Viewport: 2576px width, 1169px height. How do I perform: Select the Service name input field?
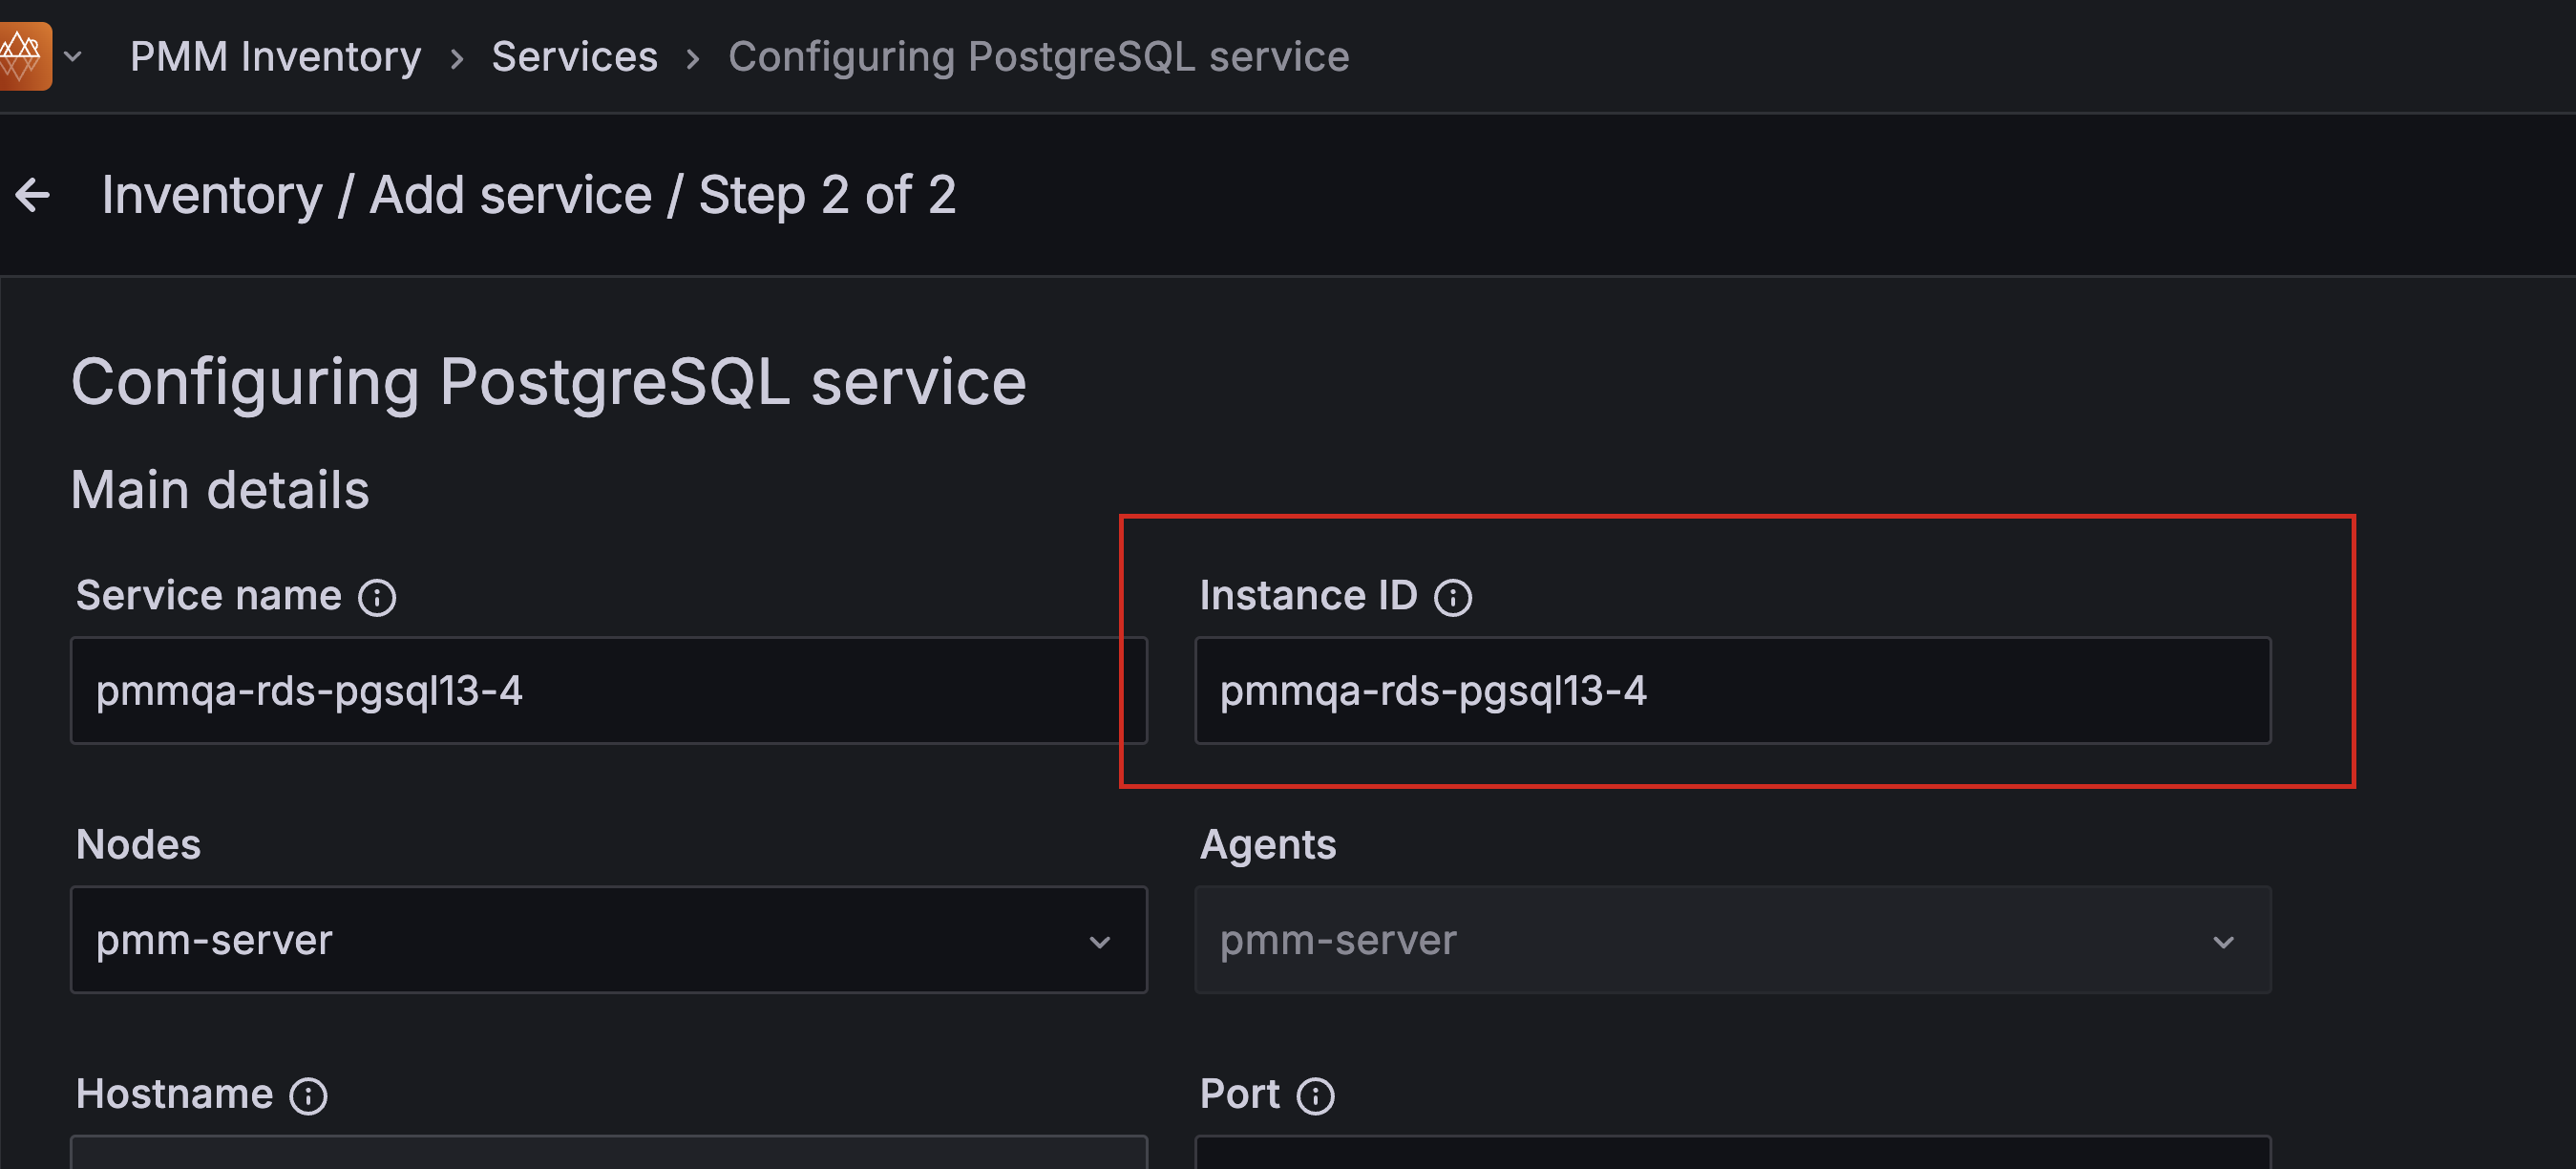[608, 690]
